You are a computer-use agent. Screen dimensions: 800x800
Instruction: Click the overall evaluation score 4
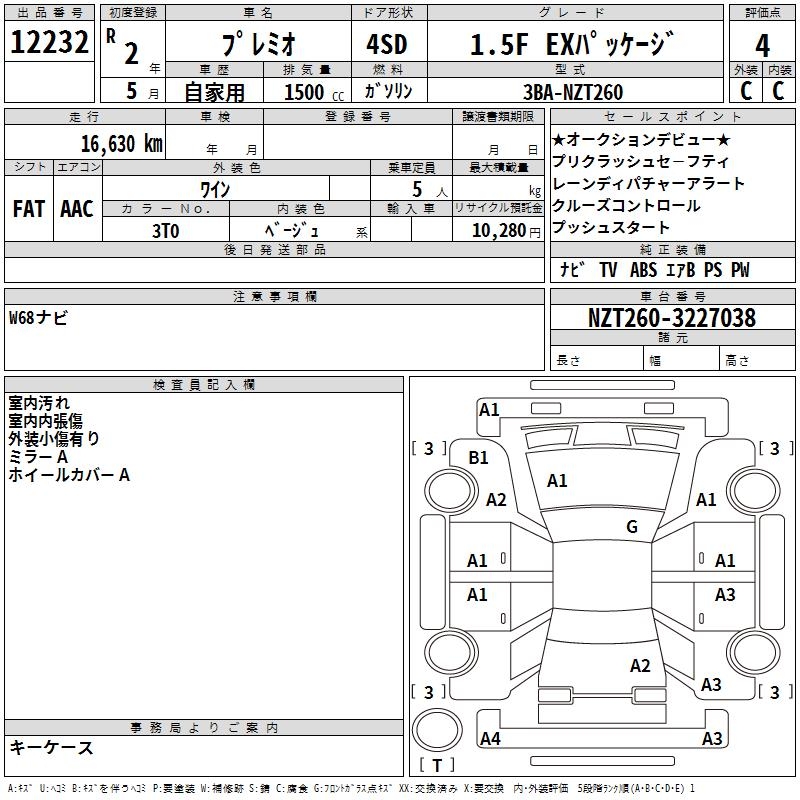click(x=762, y=45)
